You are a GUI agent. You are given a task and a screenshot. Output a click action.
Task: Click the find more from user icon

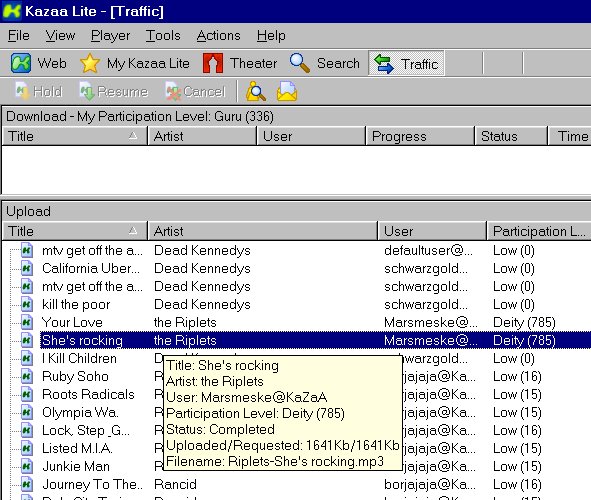(x=256, y=92)
